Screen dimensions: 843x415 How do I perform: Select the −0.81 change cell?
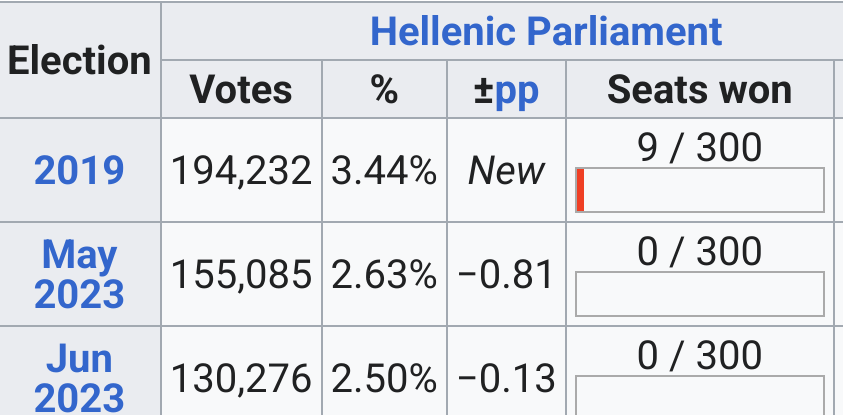506,274
